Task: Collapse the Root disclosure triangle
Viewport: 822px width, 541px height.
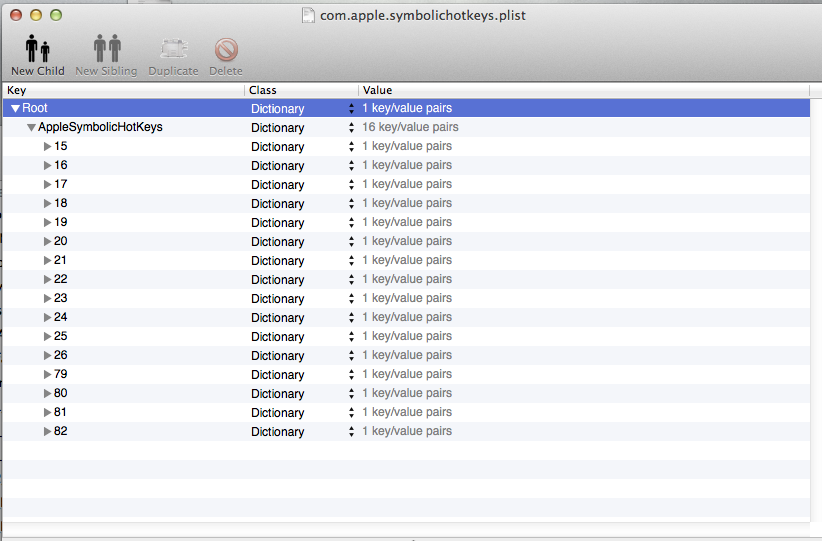Action: (x=16, y=109)
